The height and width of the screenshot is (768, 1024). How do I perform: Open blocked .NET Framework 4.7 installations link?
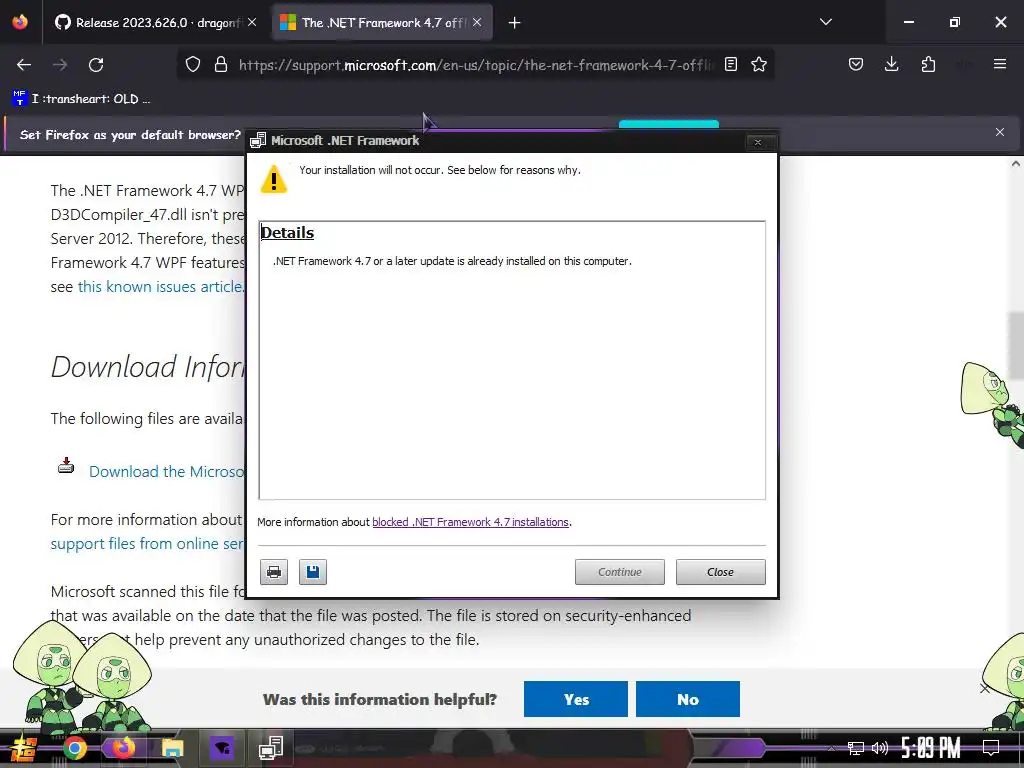[x=470, y=522]
